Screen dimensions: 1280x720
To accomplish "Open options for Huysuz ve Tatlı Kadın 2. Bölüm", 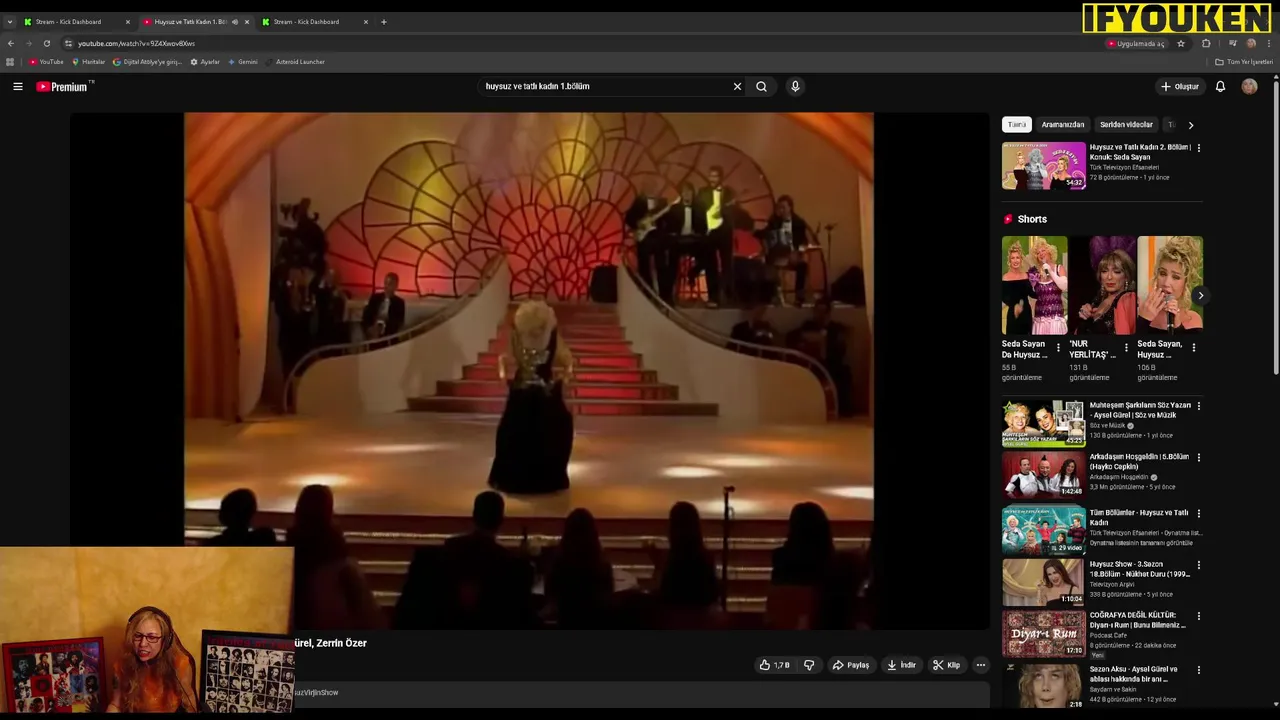I will (1199, 148).
